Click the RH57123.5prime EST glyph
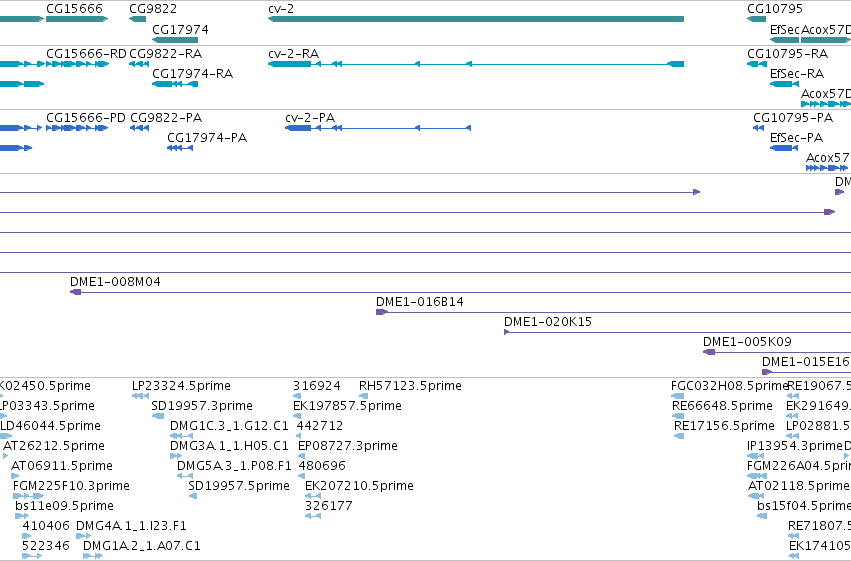Screen dimensions: 851x561 click(364, 396)
